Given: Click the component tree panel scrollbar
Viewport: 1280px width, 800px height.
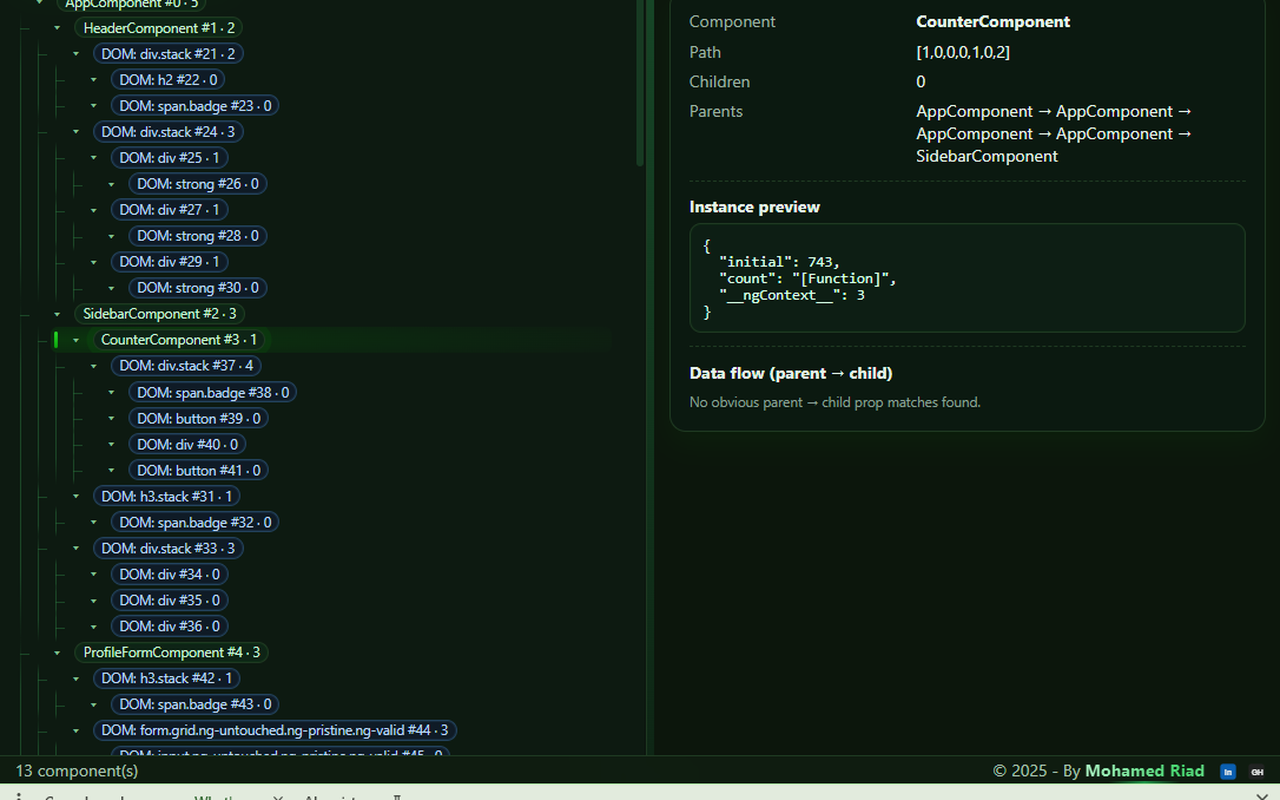Looking at the screenshot, I should 640,82.
